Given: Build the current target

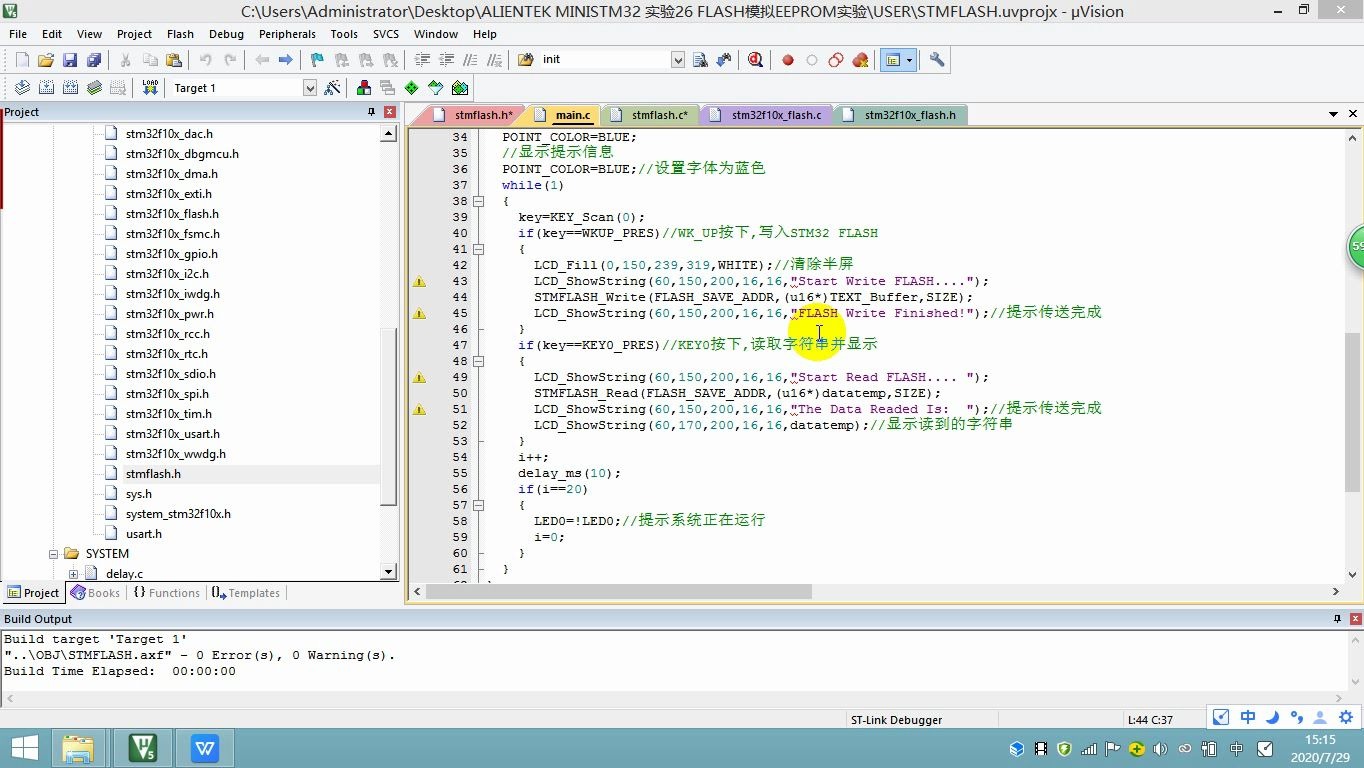Looking at the screenshot, I should pos(46,88).
